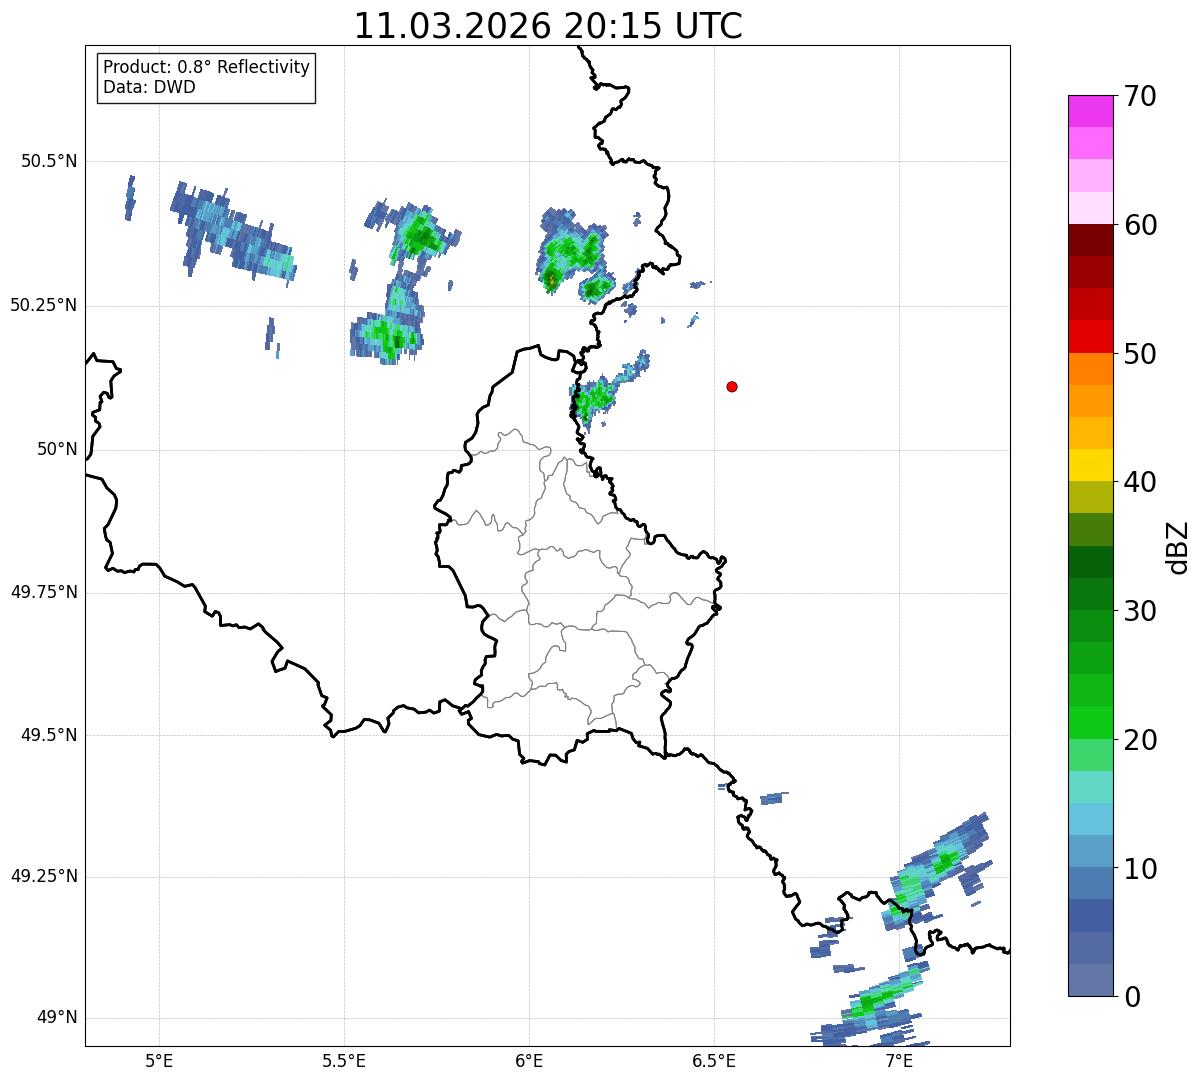Click the 6.5°E longitude label
Viewport: 1202px width, 1081px height.
point(714,1060)
